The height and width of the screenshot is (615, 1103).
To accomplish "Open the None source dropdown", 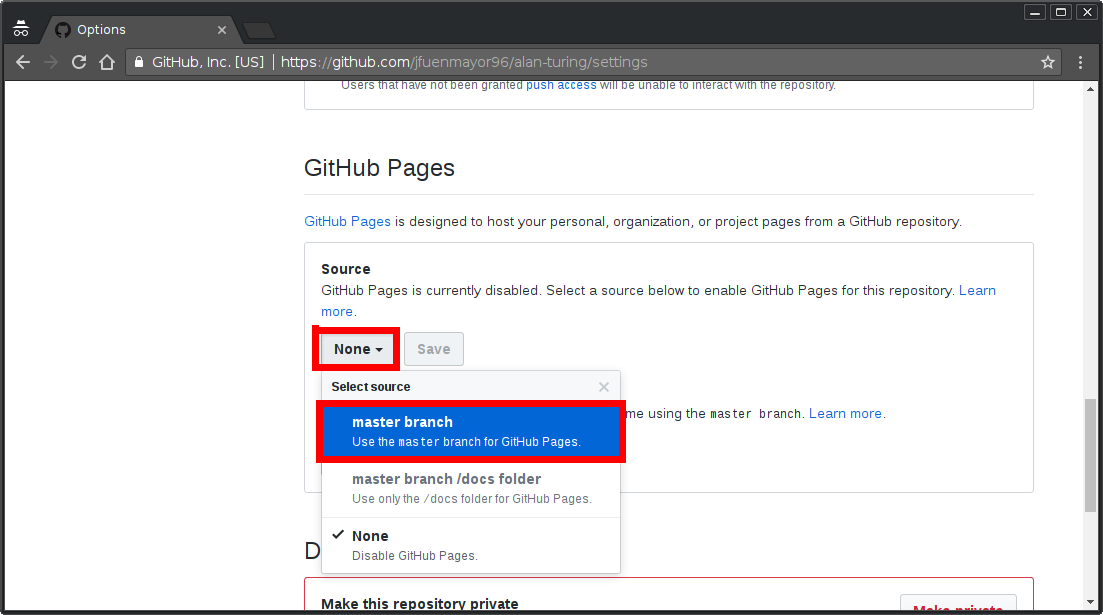I will click(x=357, y=349).
